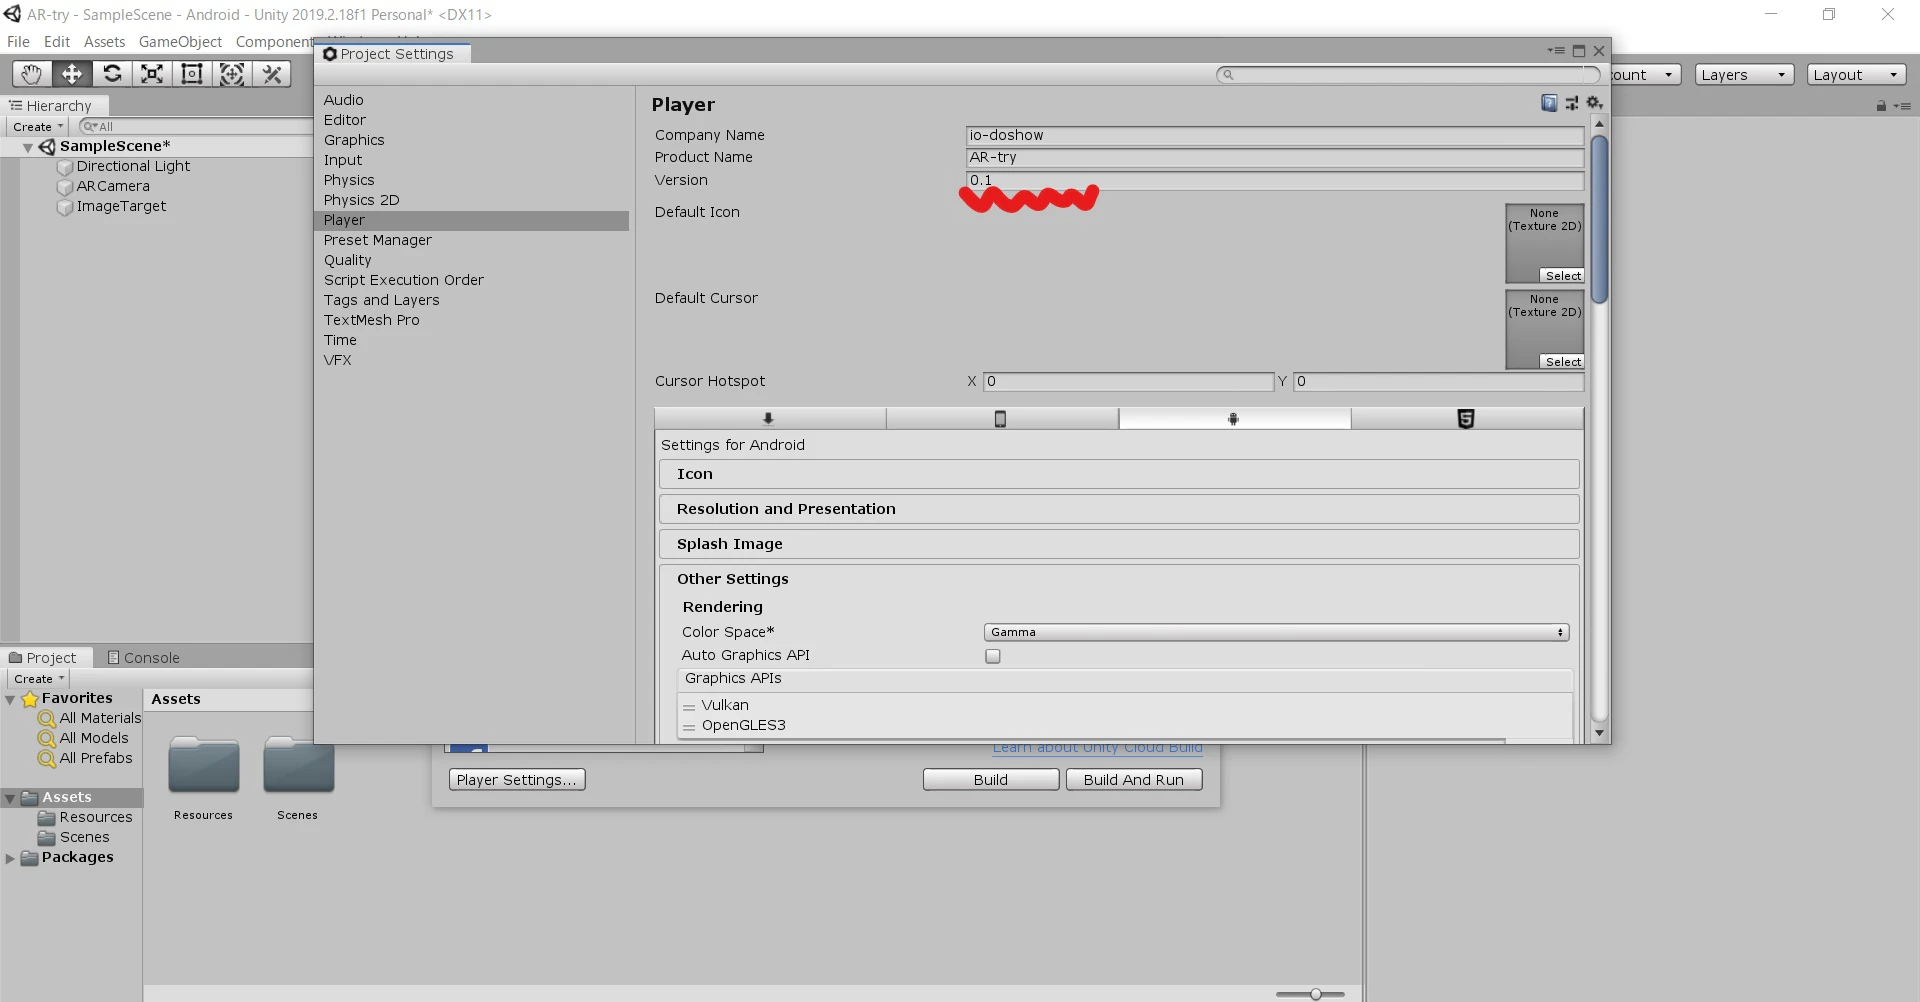1920x1002 pixels.
Task: Select All Models favorite search
Action: [x=84, y=738]
